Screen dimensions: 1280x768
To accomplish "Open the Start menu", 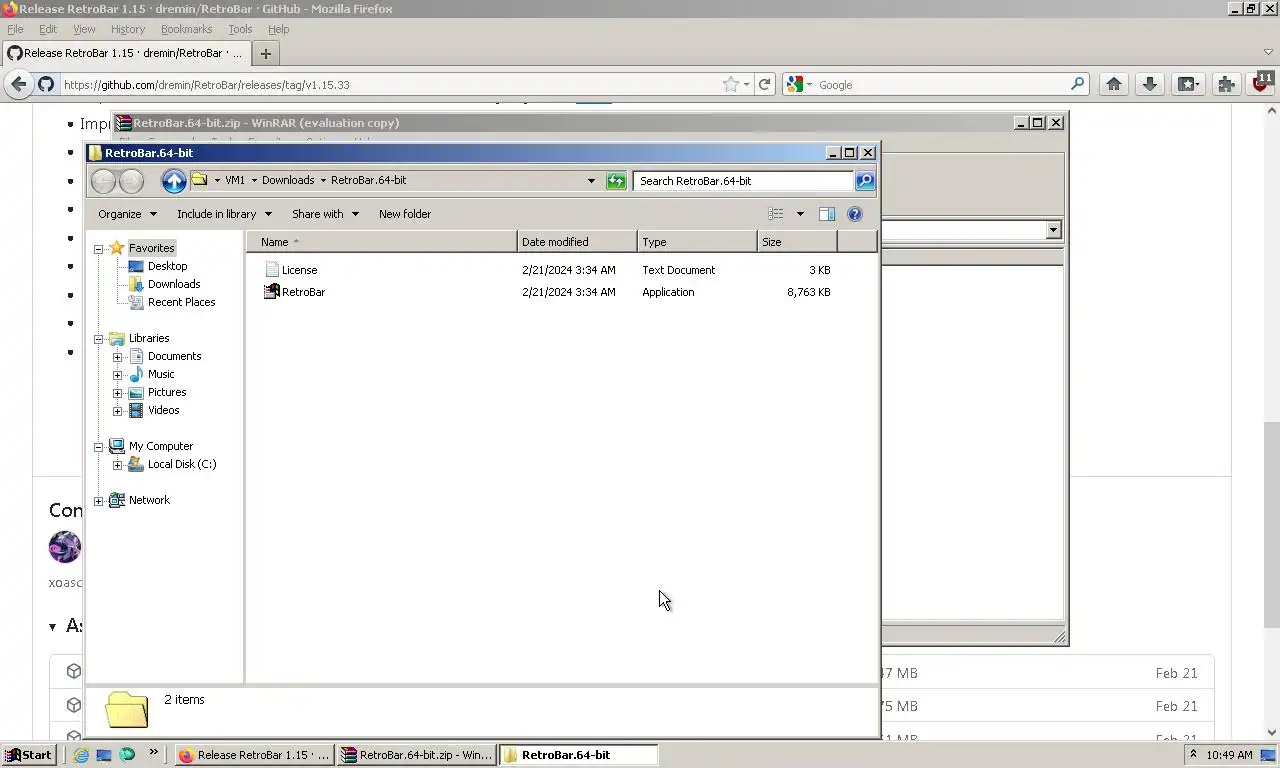I will pos(28,755).
